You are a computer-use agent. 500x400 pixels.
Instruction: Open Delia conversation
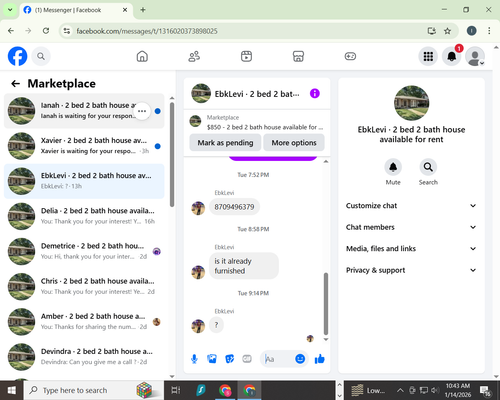point(84,216)
